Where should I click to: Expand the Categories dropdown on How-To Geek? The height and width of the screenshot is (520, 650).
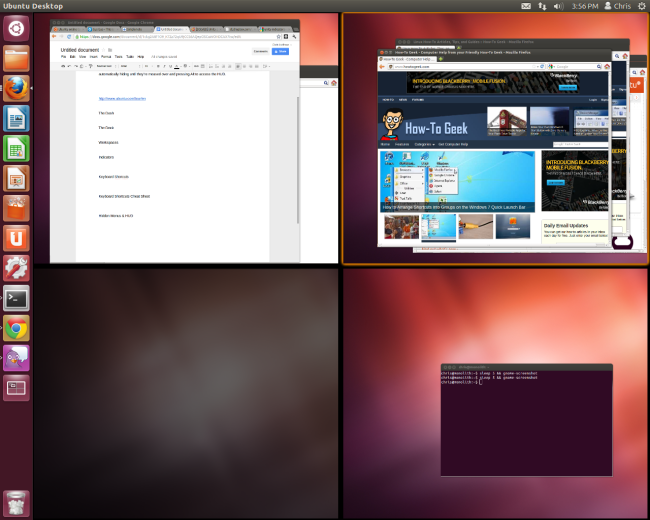click(x=424, y=144)
